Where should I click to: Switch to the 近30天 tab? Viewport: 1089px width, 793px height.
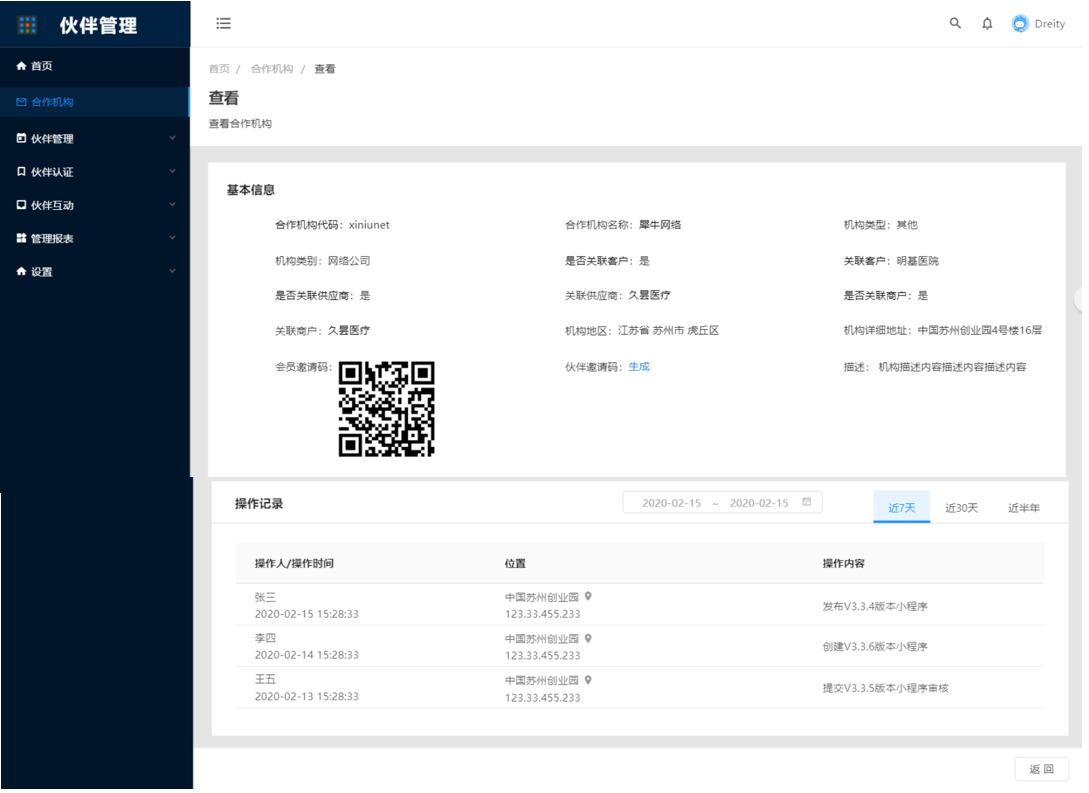pos(961,508)
